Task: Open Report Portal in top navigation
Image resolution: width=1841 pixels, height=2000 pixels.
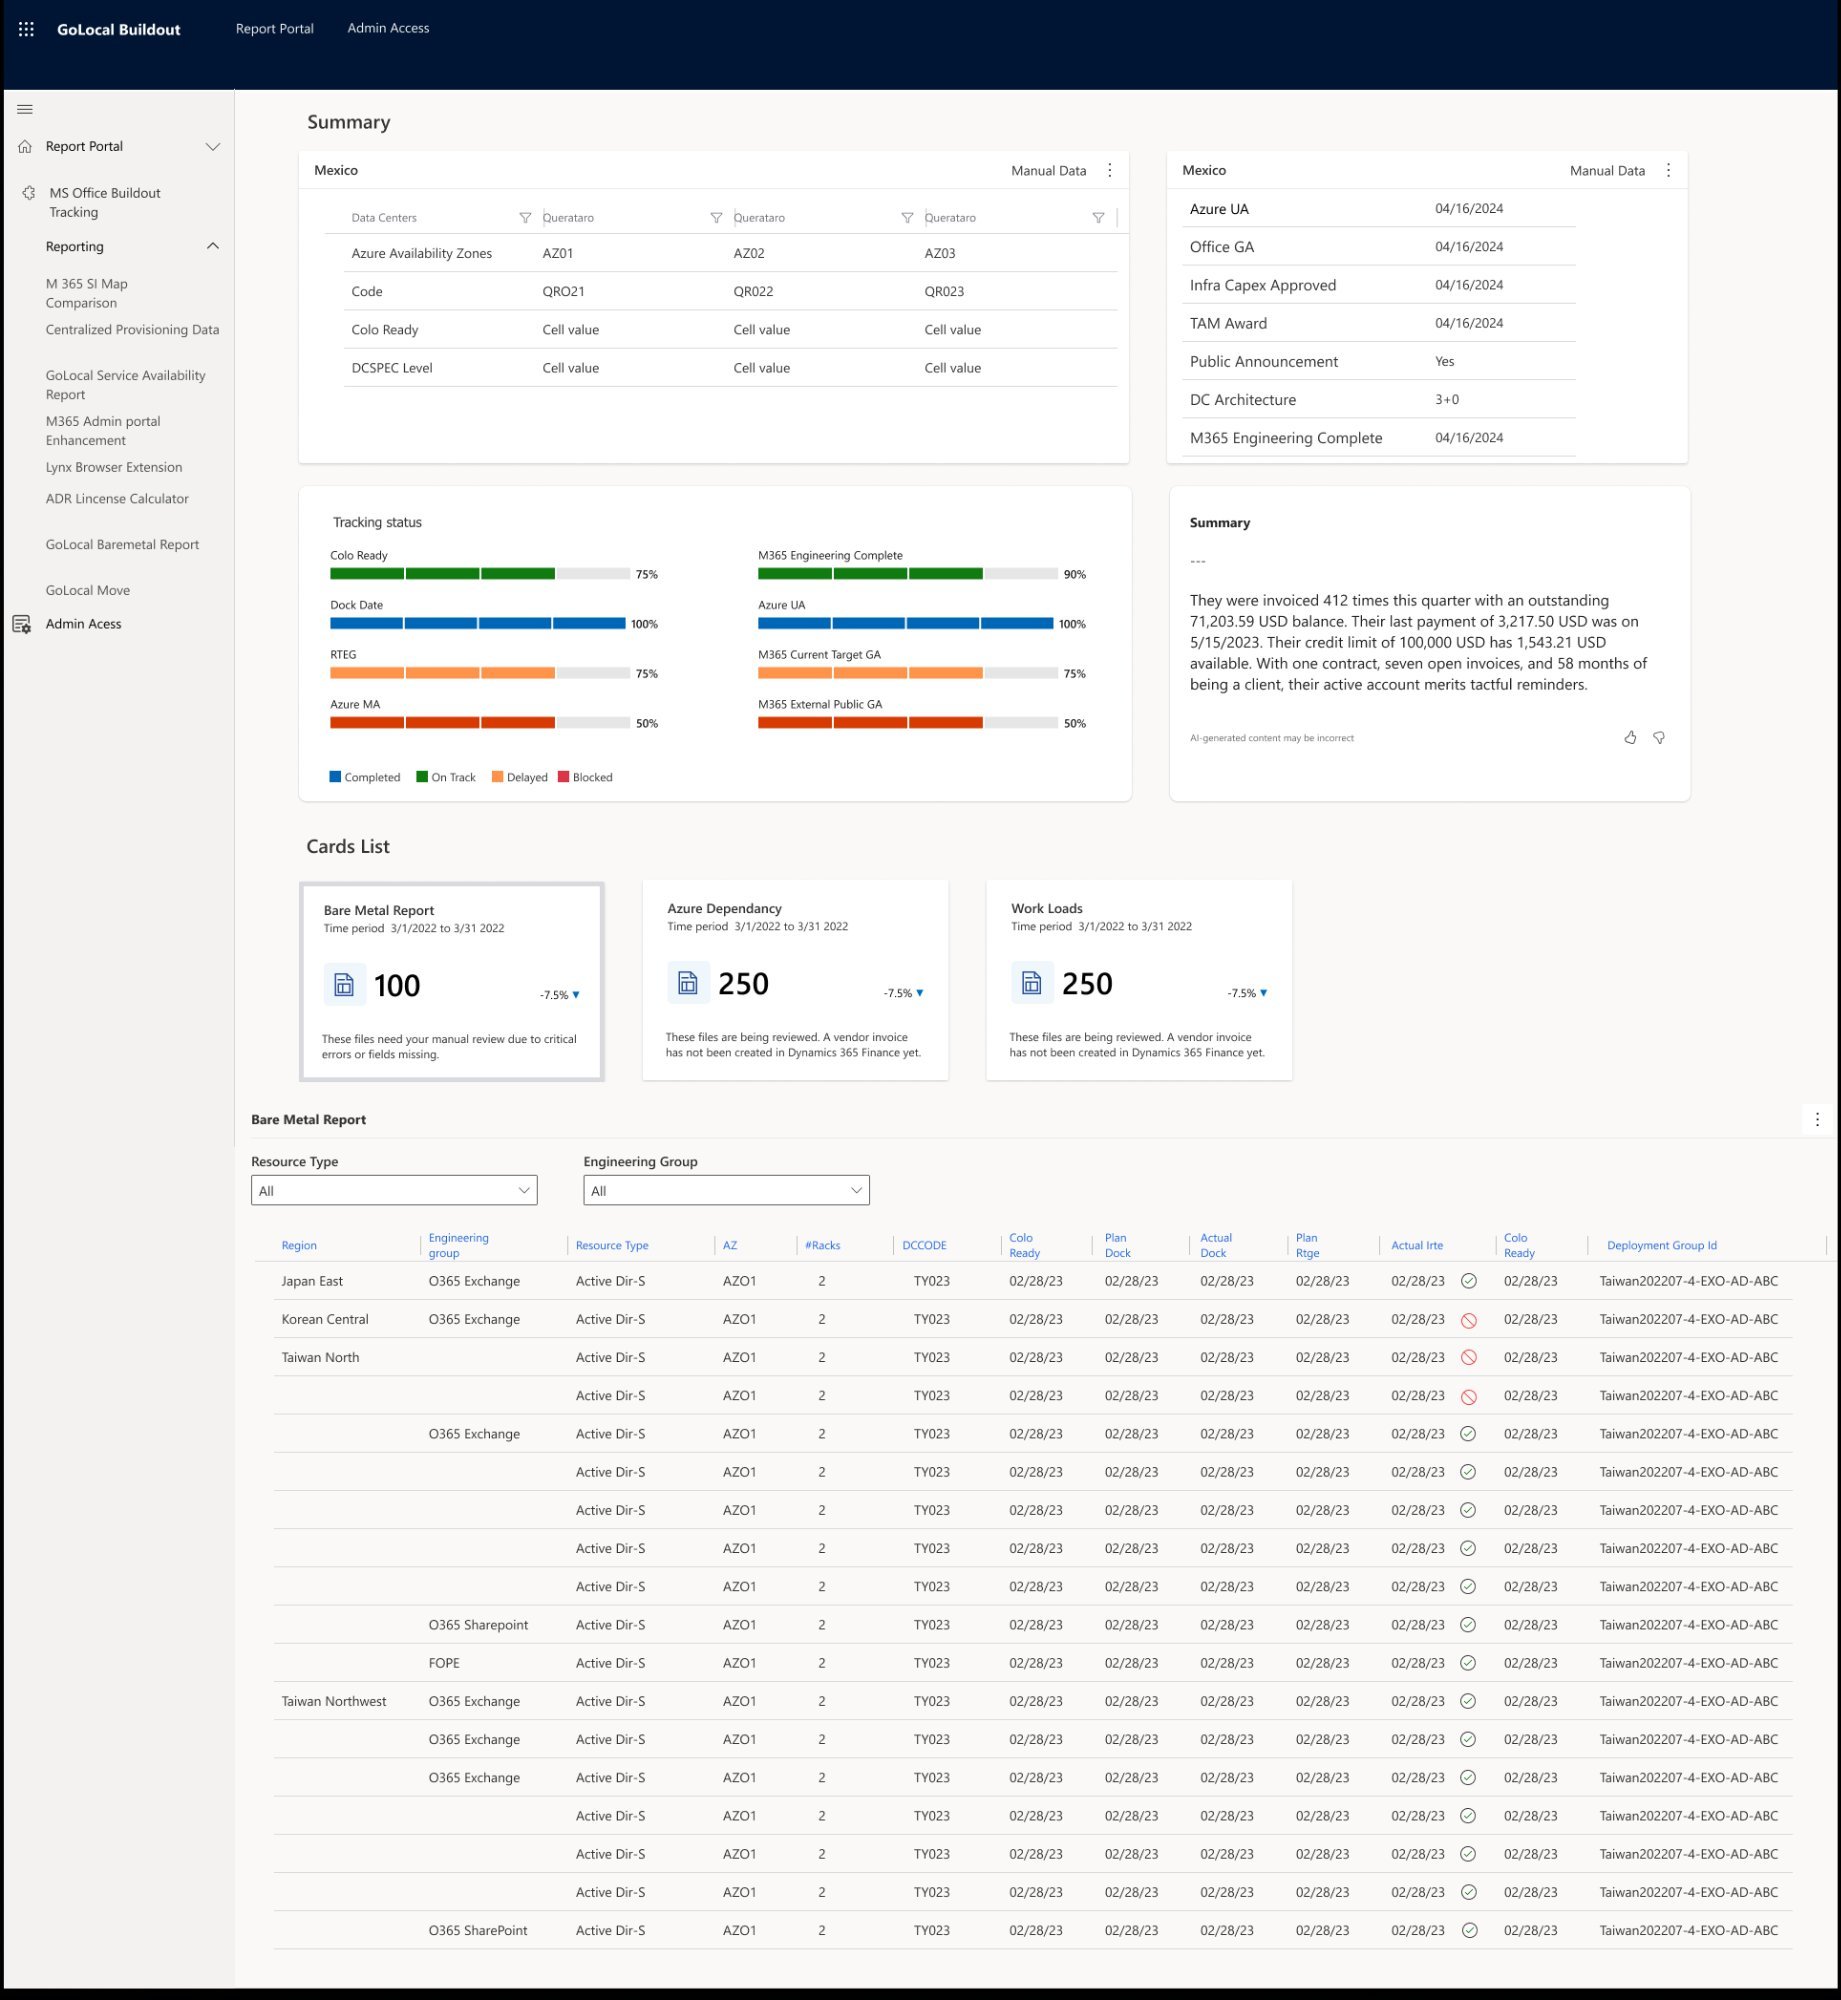Action: point(274,29)
